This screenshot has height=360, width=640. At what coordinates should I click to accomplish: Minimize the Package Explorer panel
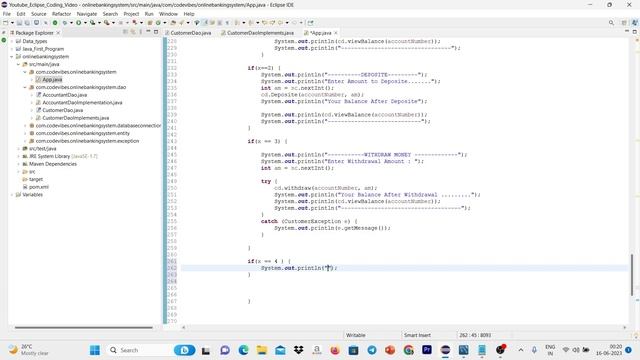click(148, 32)
